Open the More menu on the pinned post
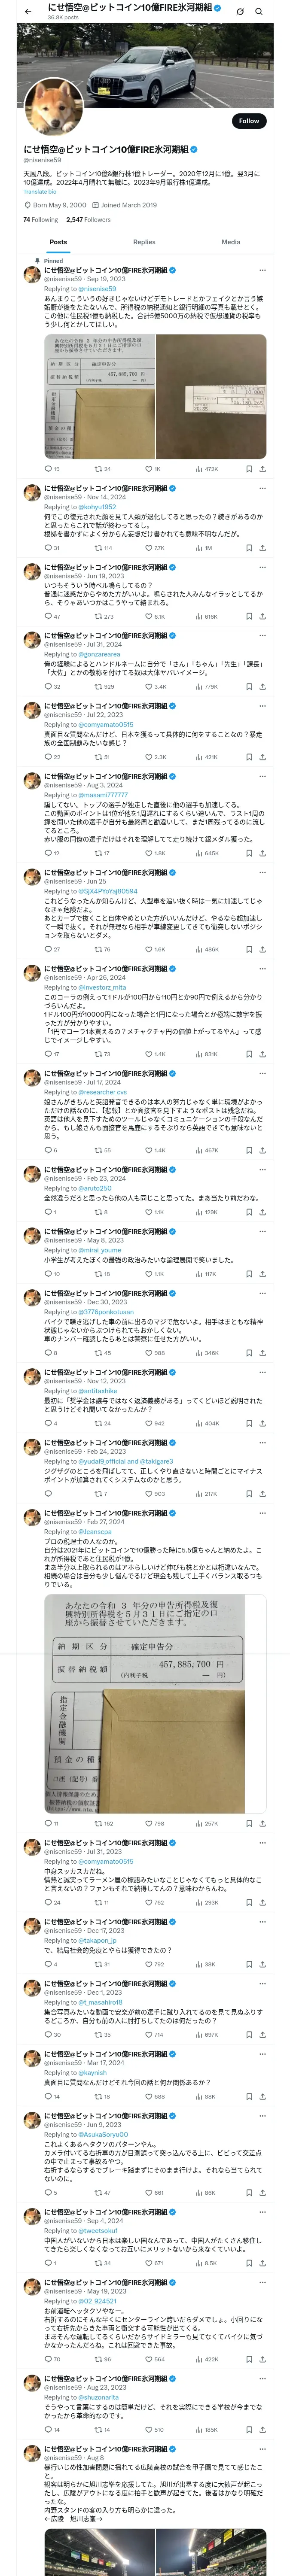Viewport: 290px width, 2576px height. click(x=262, y=270)
